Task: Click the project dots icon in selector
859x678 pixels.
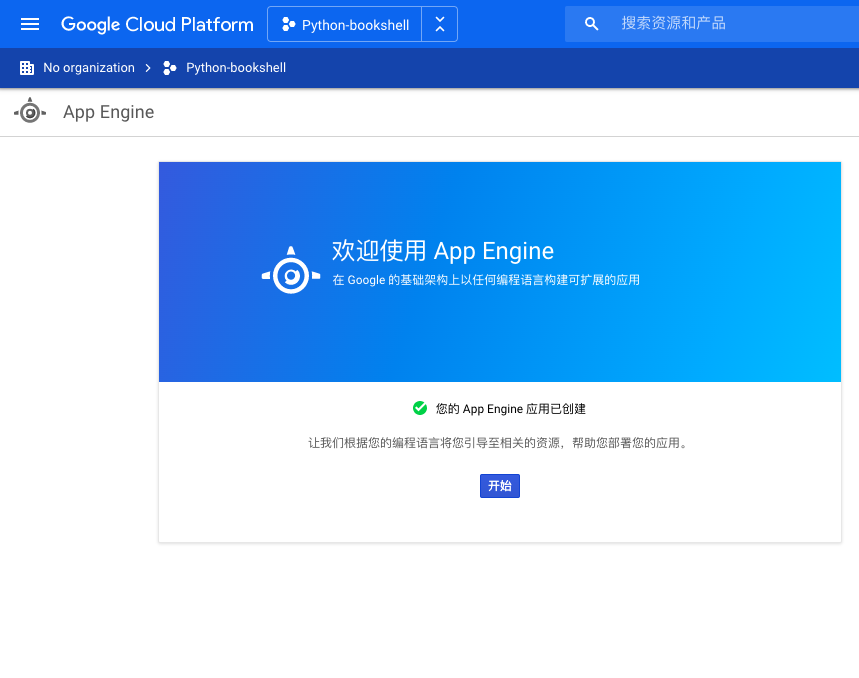Action: (x=288, y=25)
